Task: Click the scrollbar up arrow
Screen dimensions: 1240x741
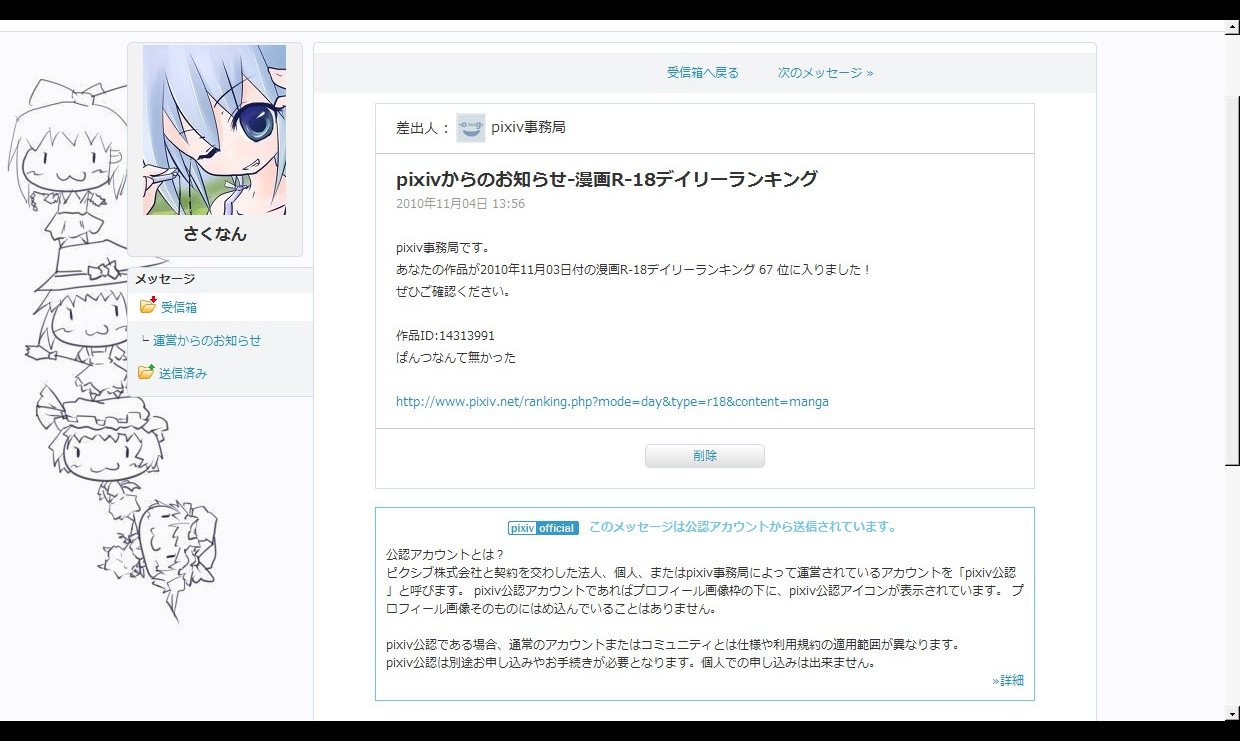Action: (x=1232, y=27)
